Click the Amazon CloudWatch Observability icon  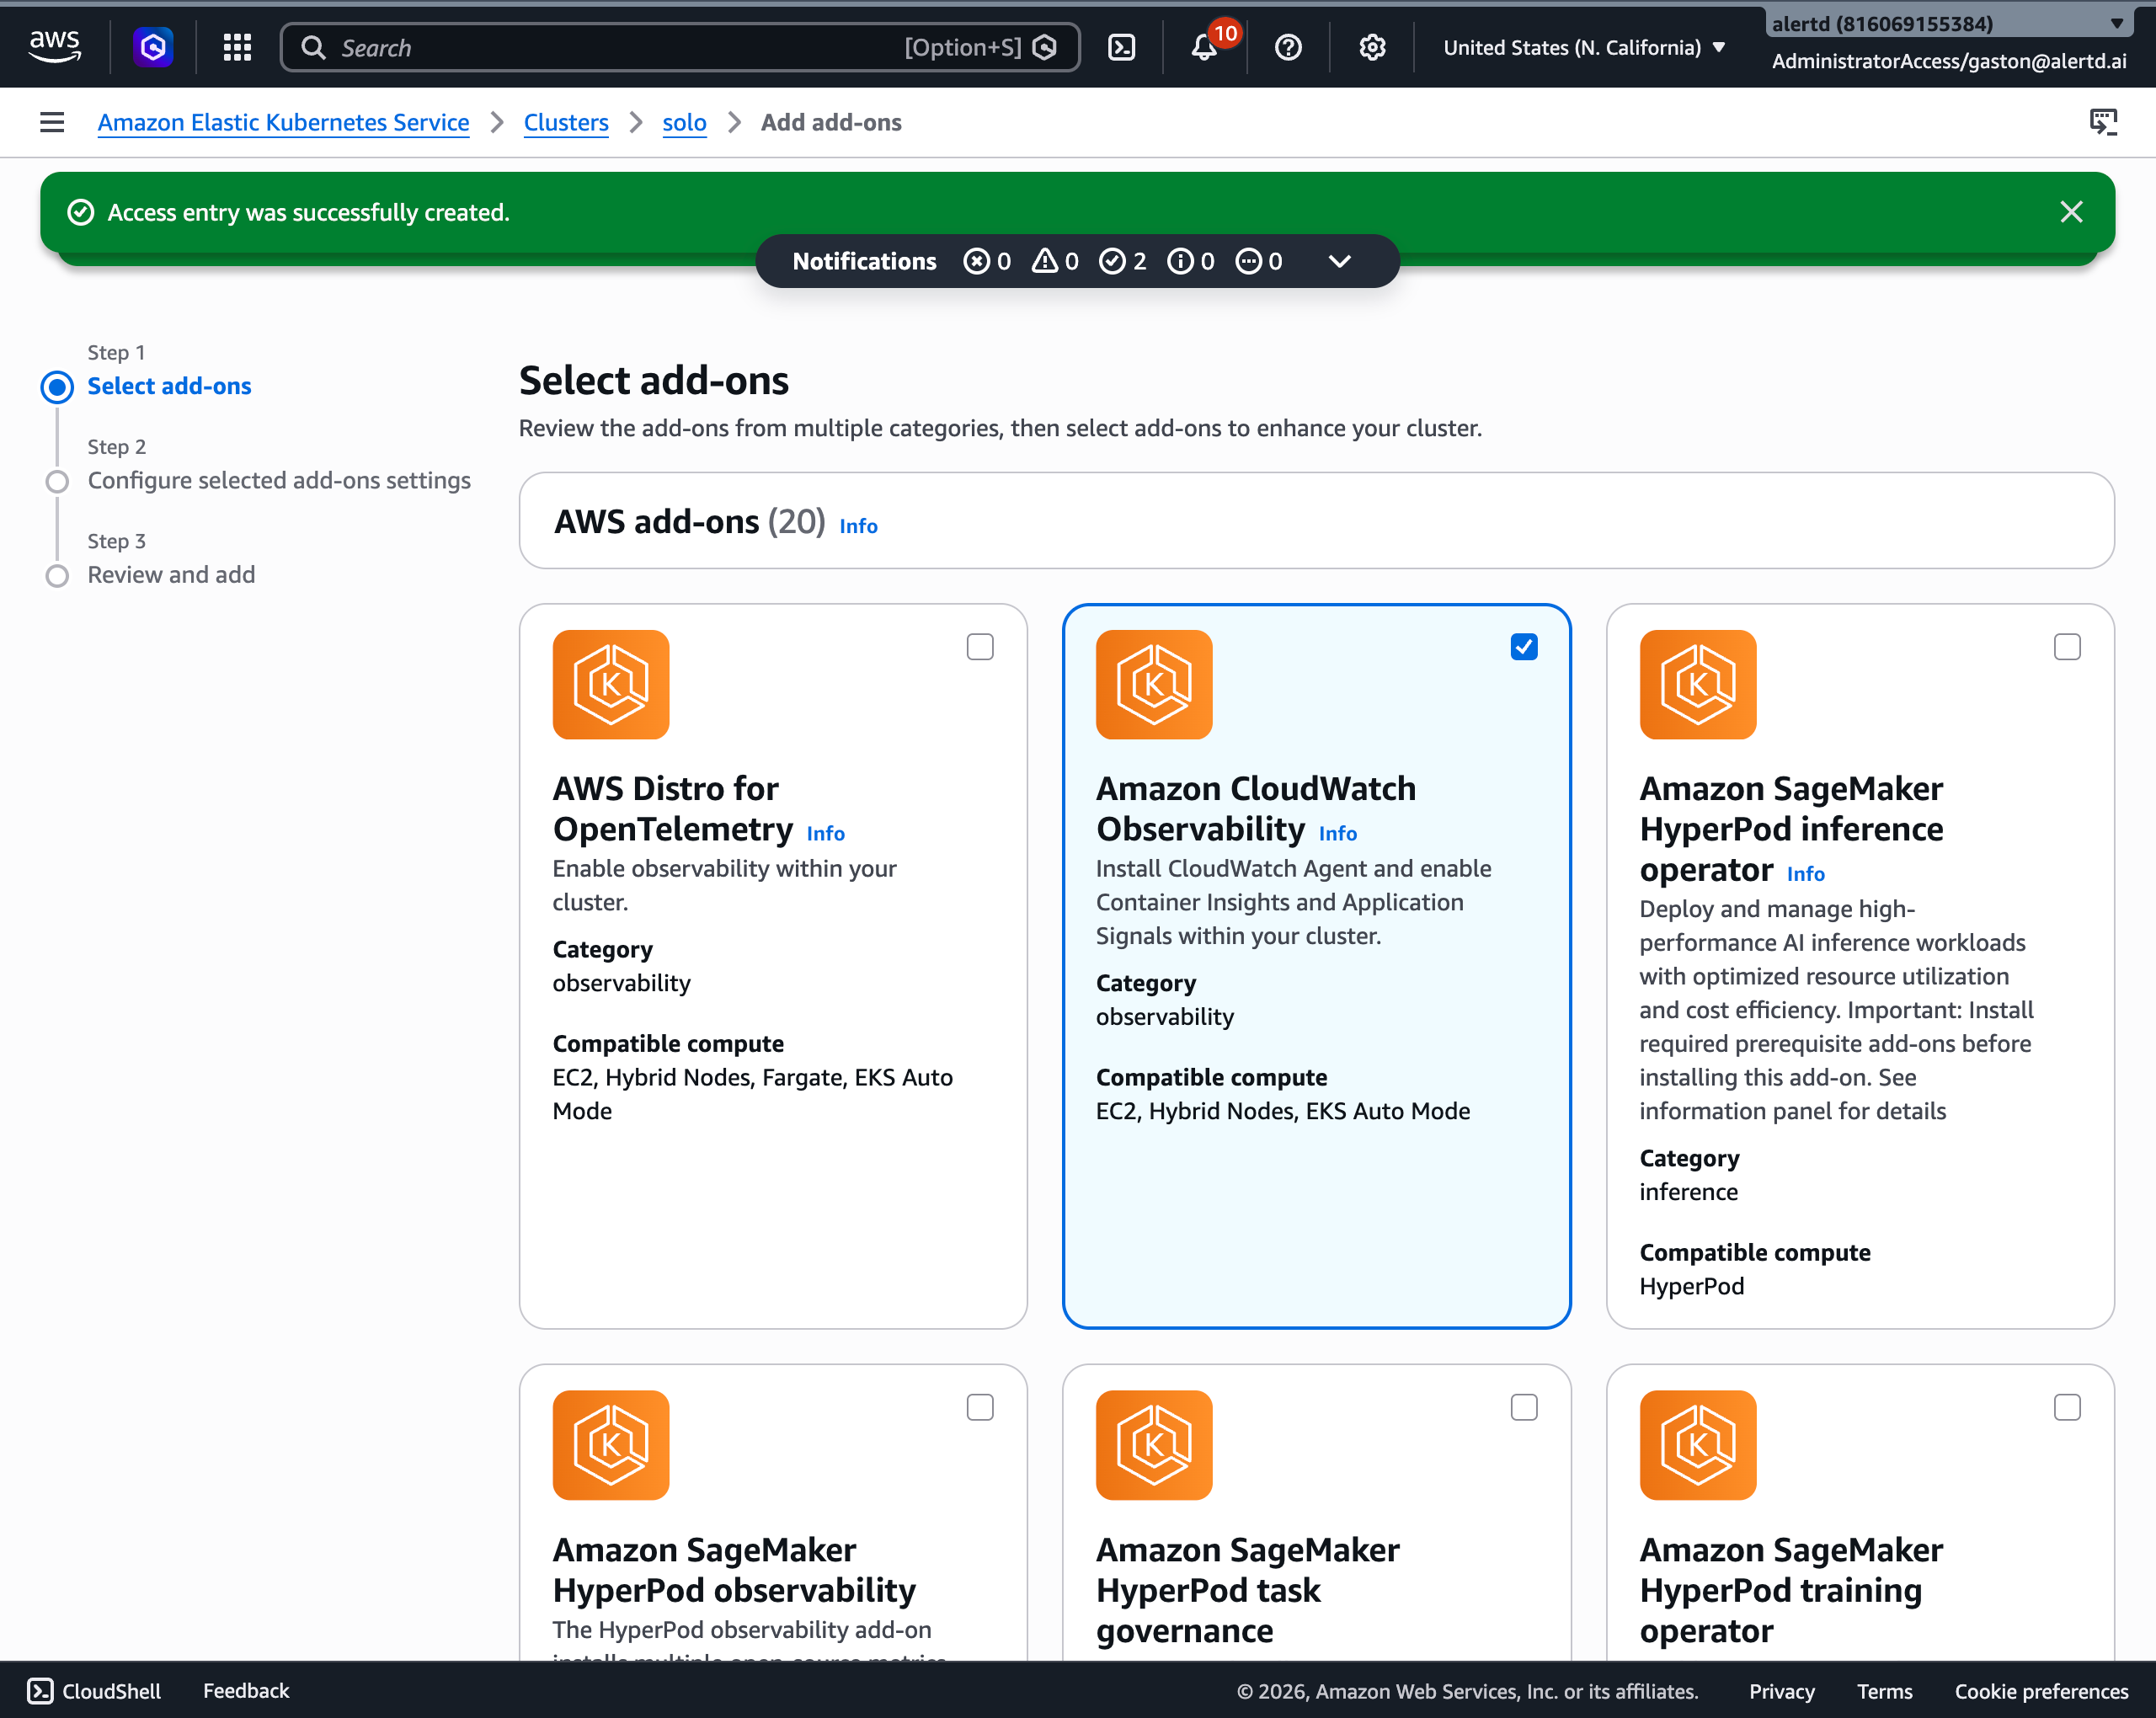pyautogui.click(x=1154, y=684)
